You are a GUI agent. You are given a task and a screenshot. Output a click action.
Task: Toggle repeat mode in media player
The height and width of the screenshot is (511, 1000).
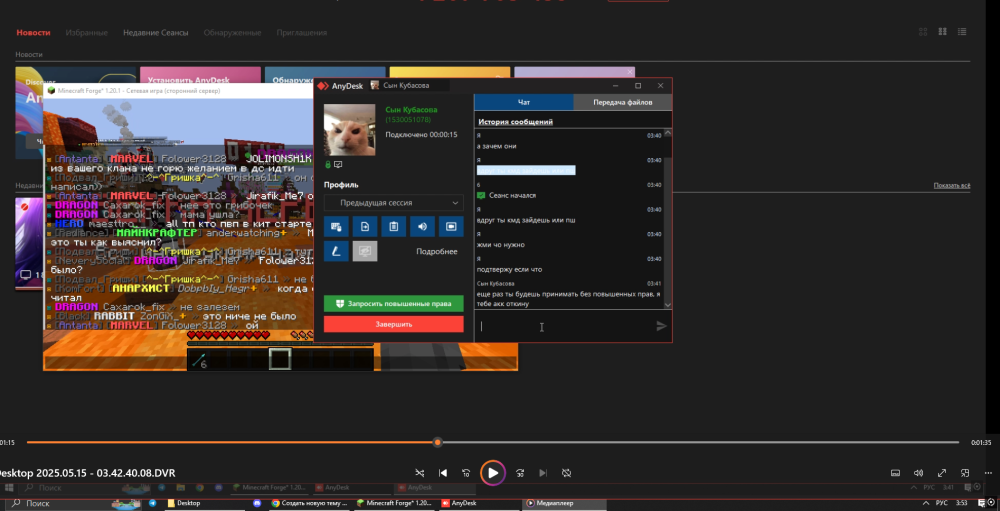pyautogui.click(x=566, y=473)
